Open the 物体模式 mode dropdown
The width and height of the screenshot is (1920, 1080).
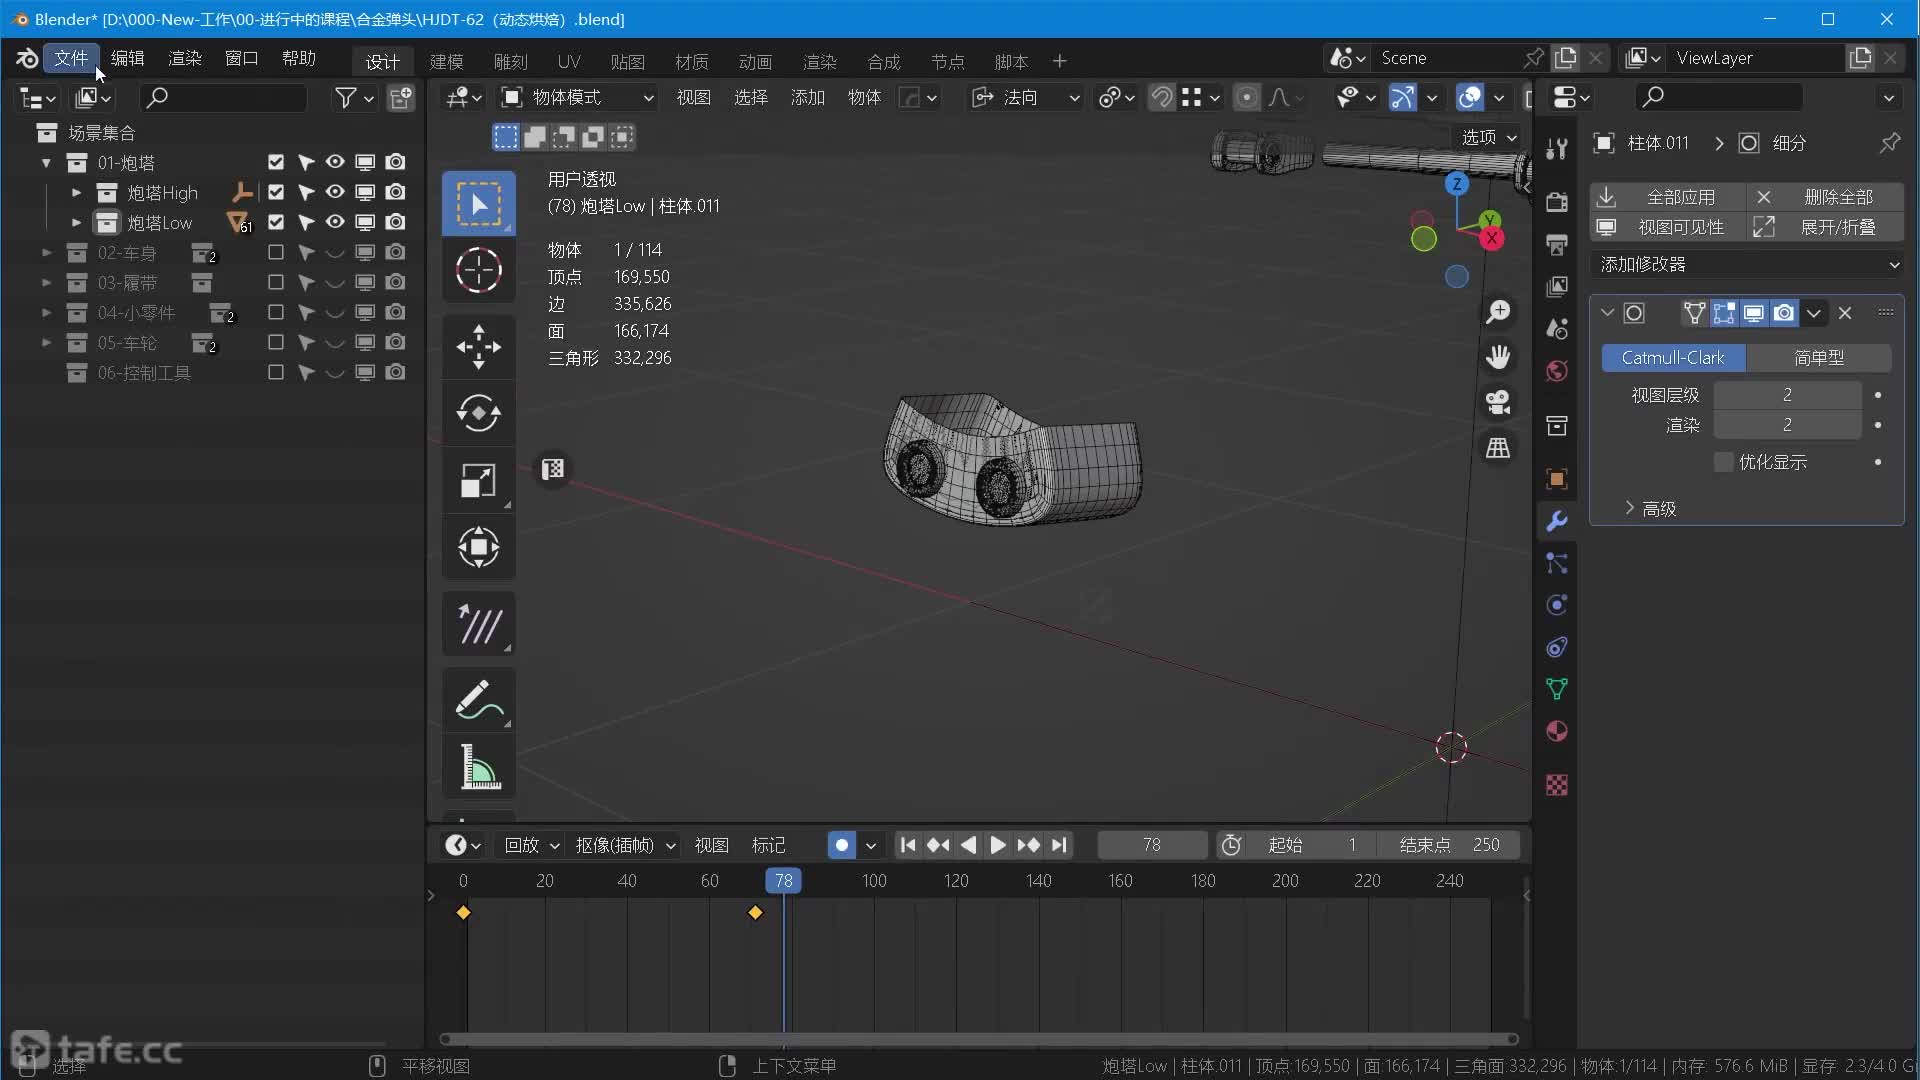click(x=578, y=97)
